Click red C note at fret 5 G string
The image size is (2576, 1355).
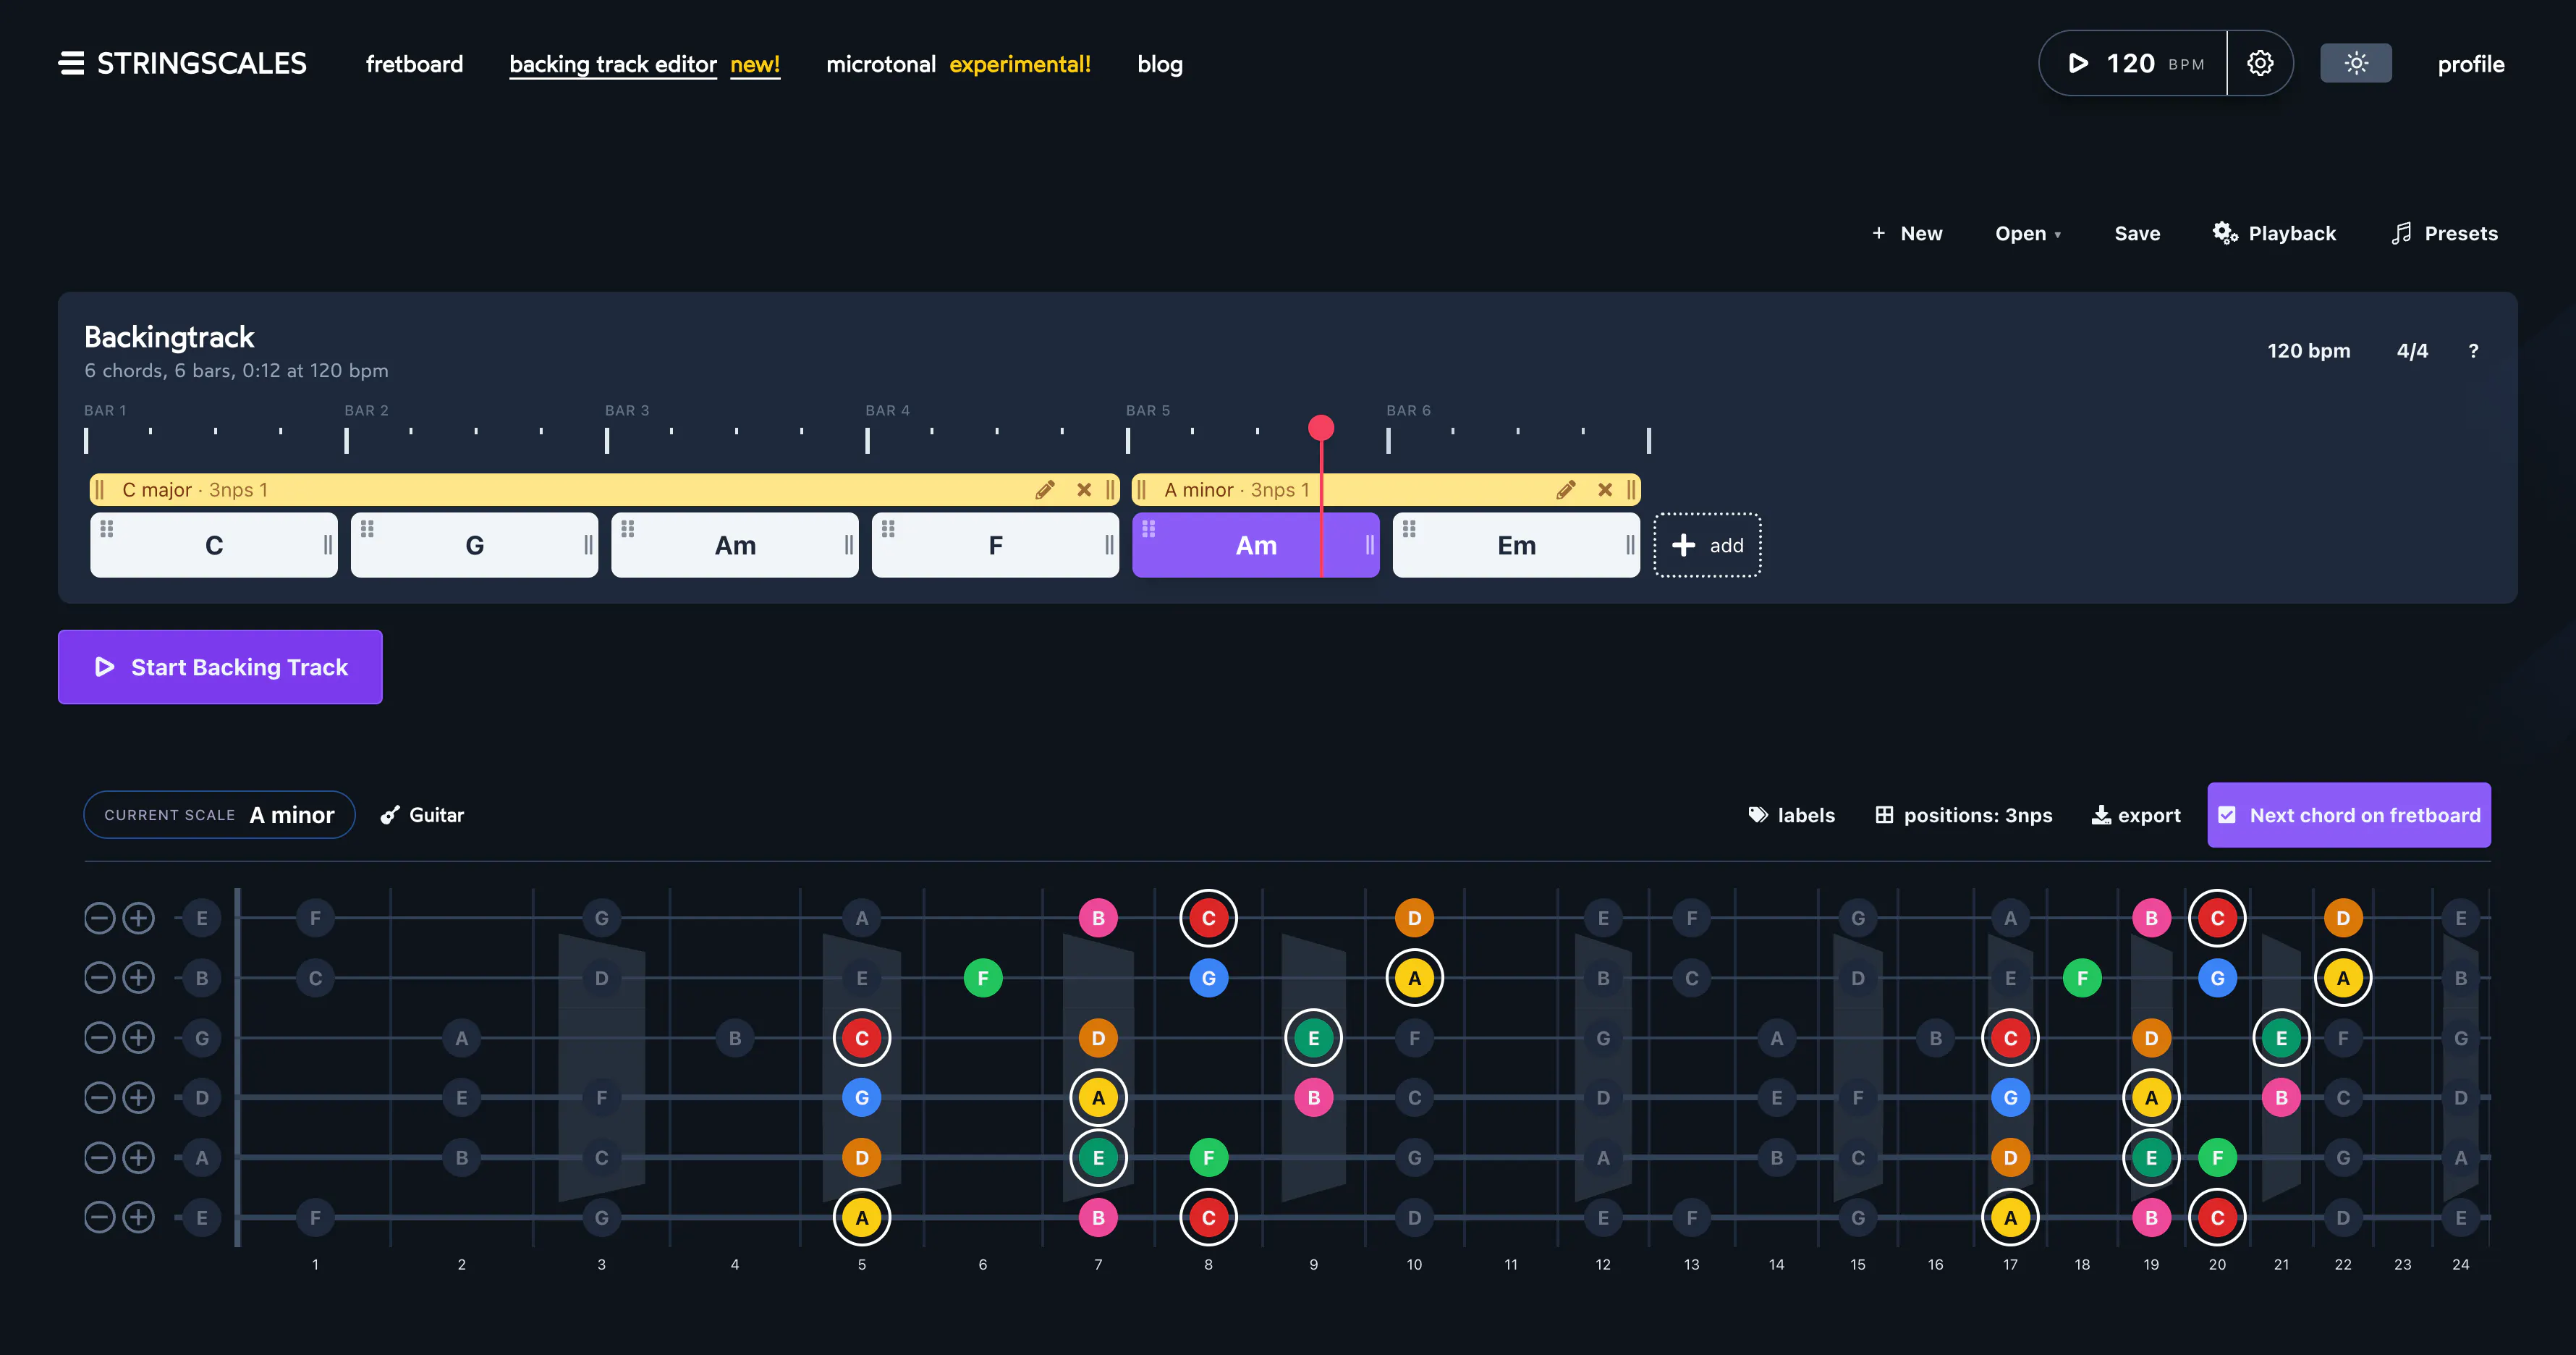pos(861,1038)
